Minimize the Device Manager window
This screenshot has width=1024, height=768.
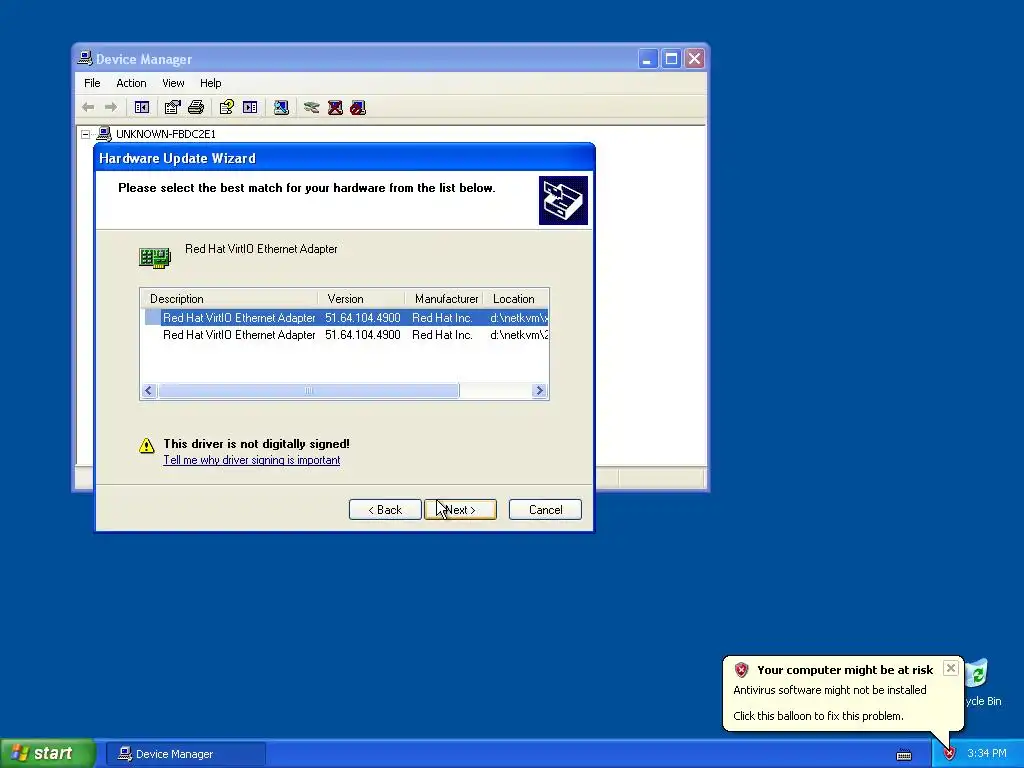pyautogui.click(x=647, y=59)
